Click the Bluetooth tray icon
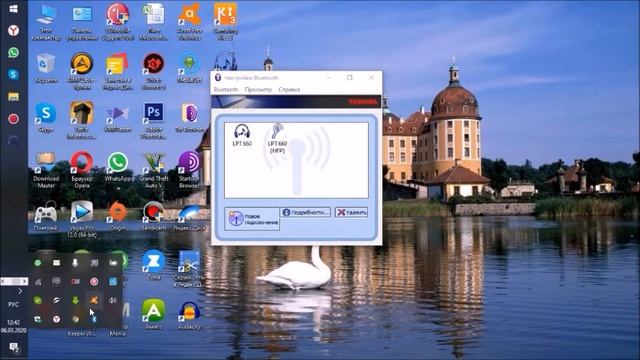Viewport: 640px width, 360px height. tap(94, 319)
